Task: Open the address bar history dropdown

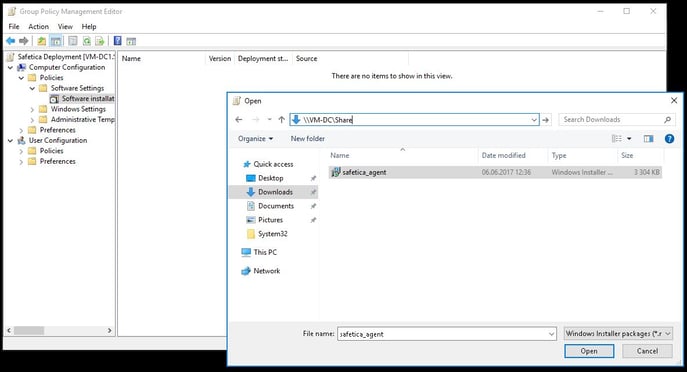Action: [x=534, y=120]
